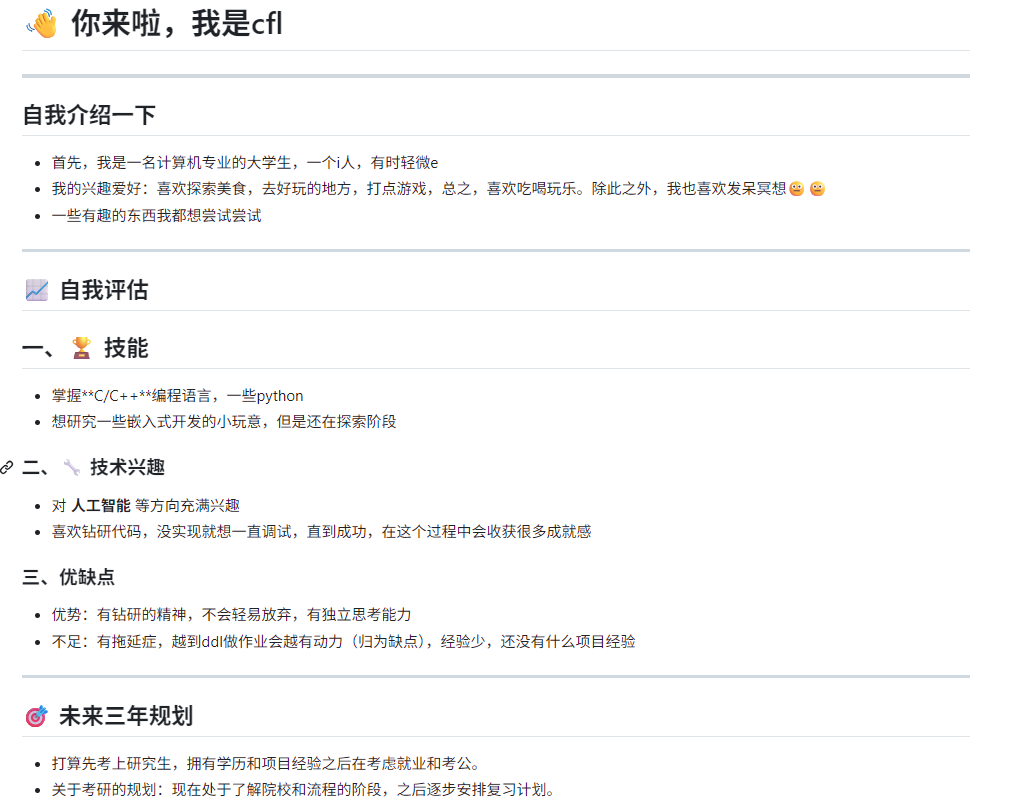Screen dimensions: 1034x806
Task: Select the anchor link icon next to 技术兴趣
Action: pyautogui.click(x=8, y=467)
